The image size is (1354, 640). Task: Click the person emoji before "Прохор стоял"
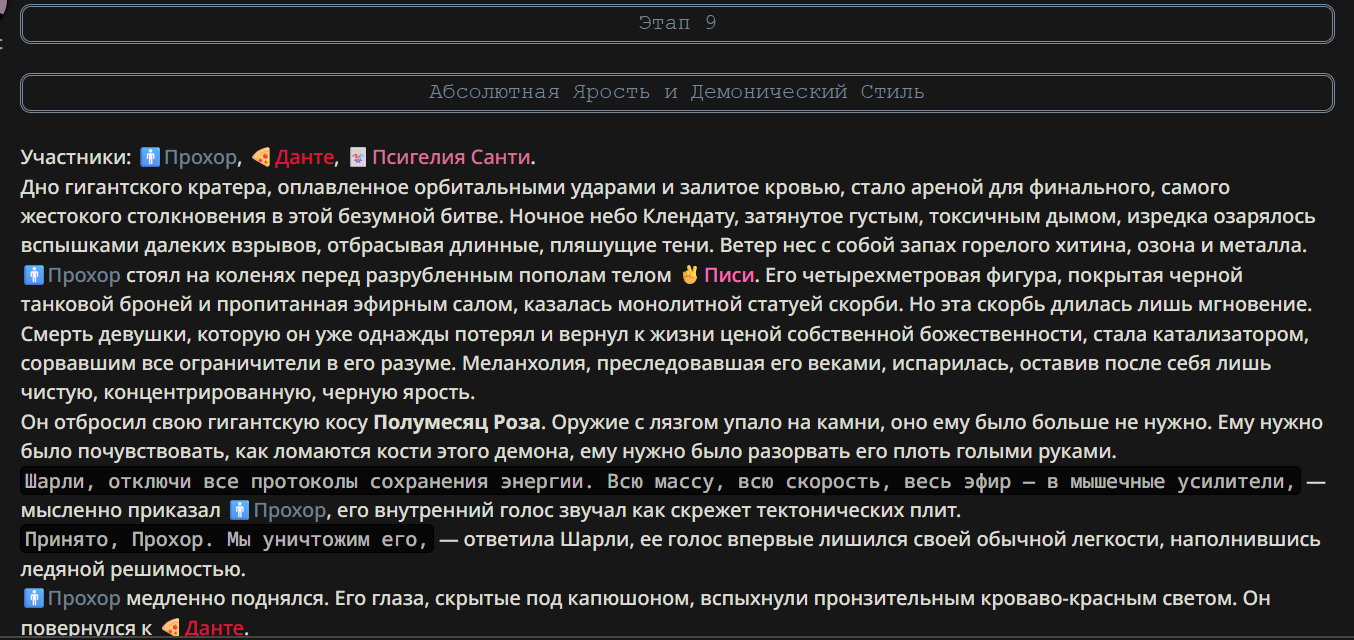click(x=32, y=275)
